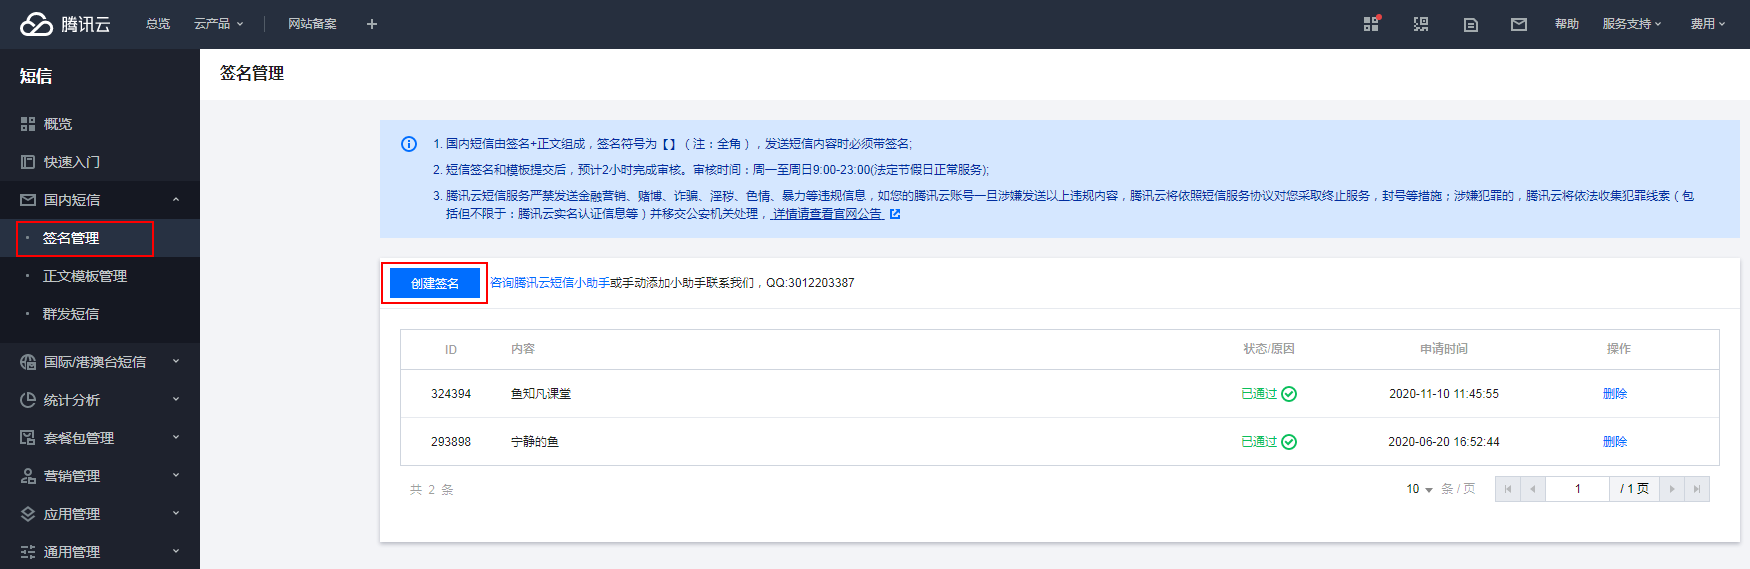Open the 10 条/页 page size dropdown

(x=1419, y=489)
